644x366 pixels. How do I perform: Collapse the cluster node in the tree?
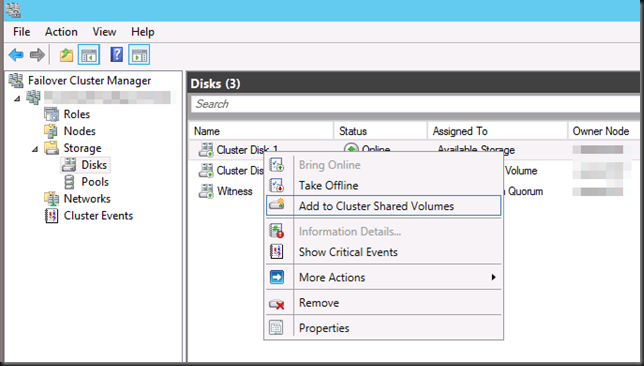pos(17,99)
